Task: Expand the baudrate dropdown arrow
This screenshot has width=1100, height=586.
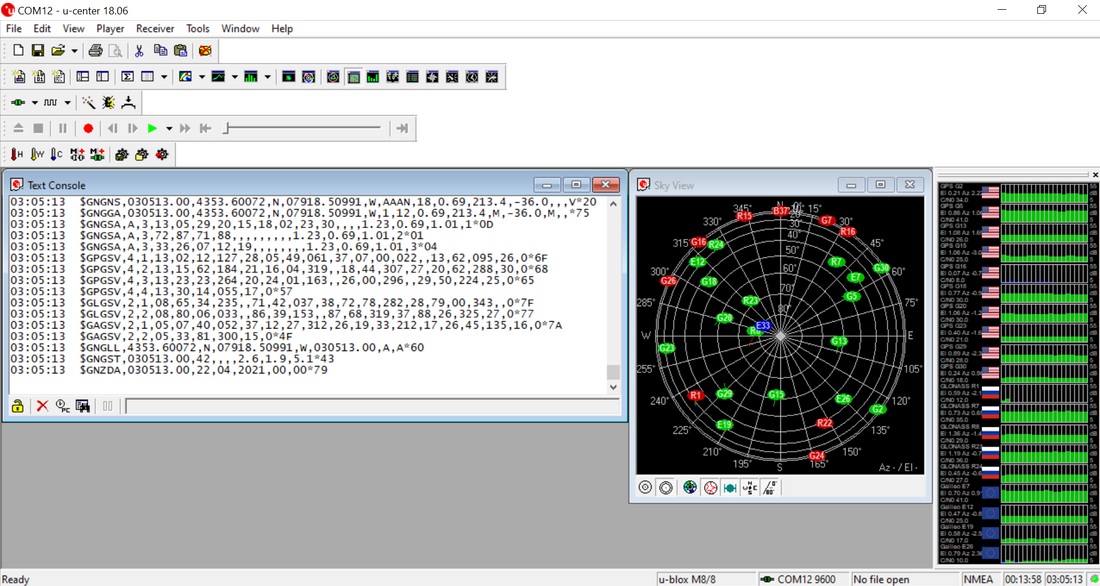Action: (x=68, y=102)
